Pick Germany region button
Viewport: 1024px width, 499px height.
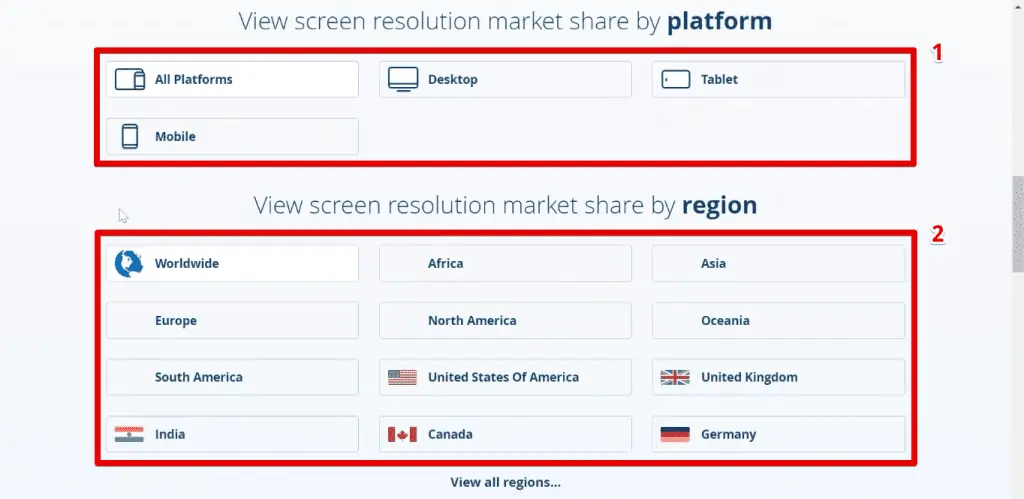[x=778, y=434]
